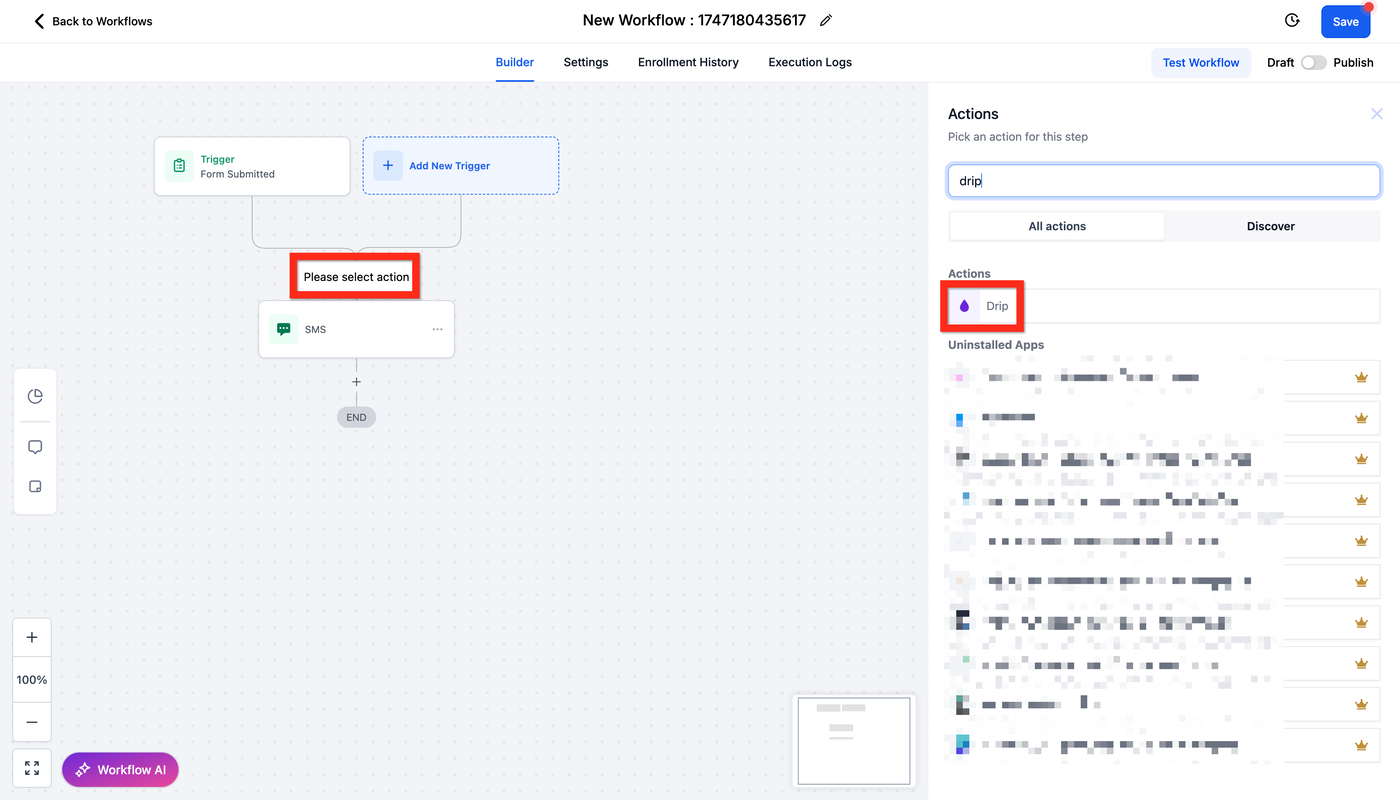Click the fit-to-screen expand icon
Screen dimensions: 1400x800
32,768
